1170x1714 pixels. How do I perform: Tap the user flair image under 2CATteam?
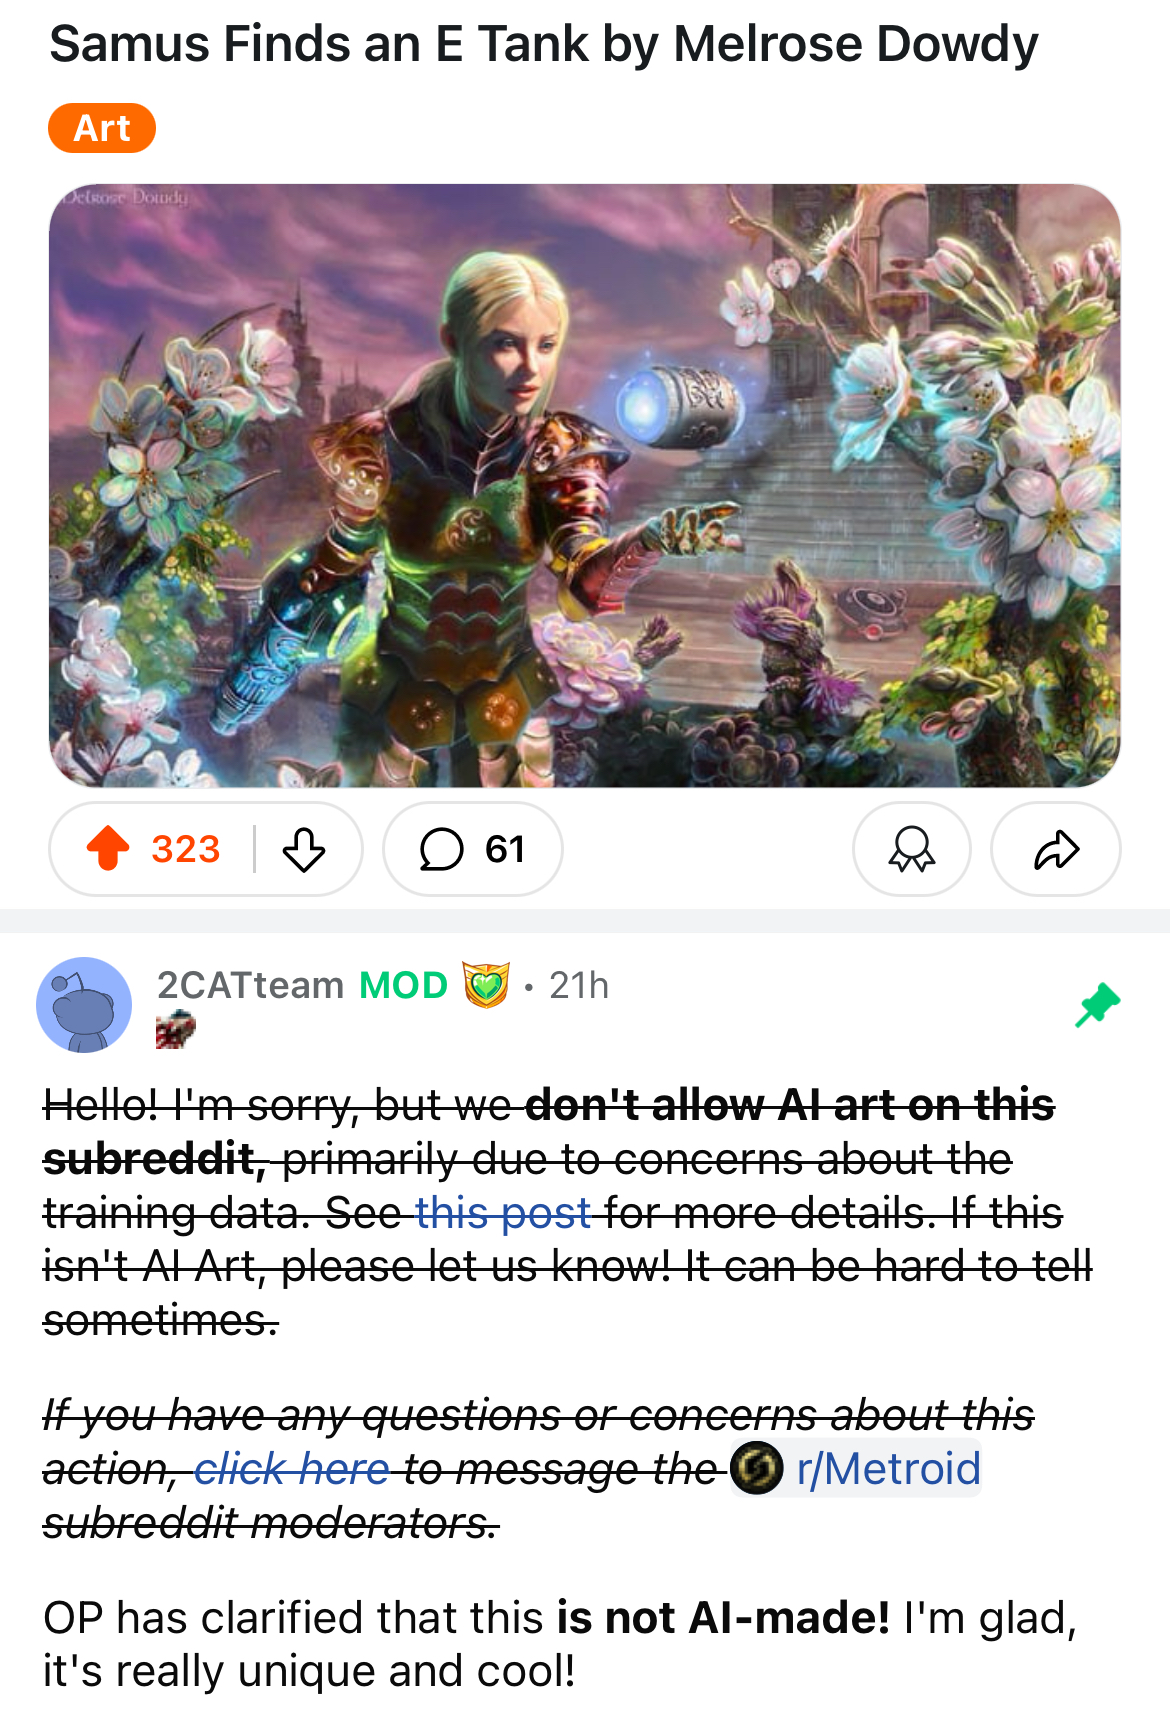tap(175, 1029)
